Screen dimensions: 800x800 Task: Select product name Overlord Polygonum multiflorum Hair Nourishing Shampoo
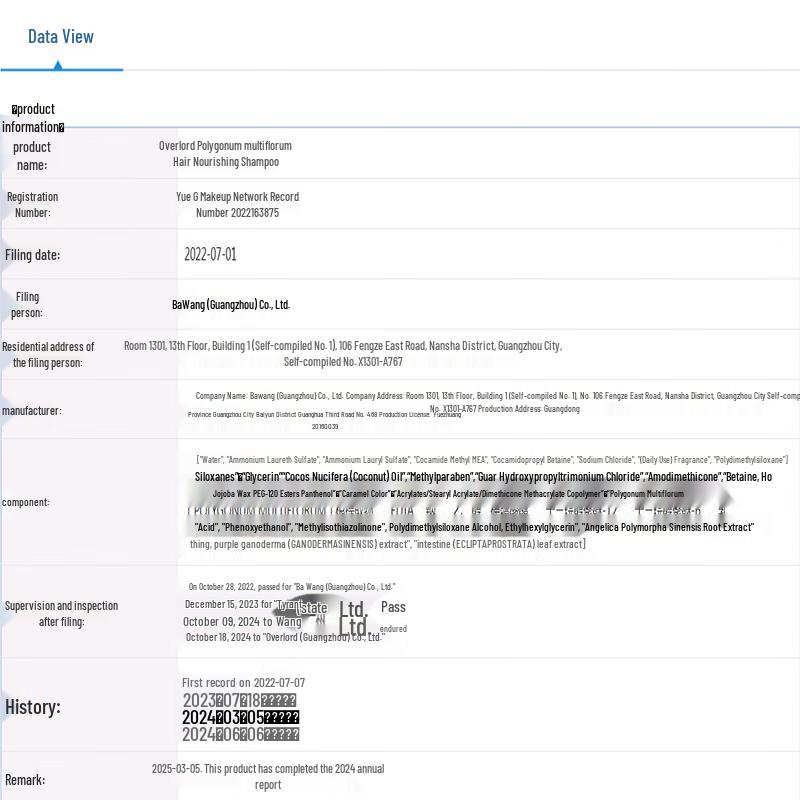point(225,154)
